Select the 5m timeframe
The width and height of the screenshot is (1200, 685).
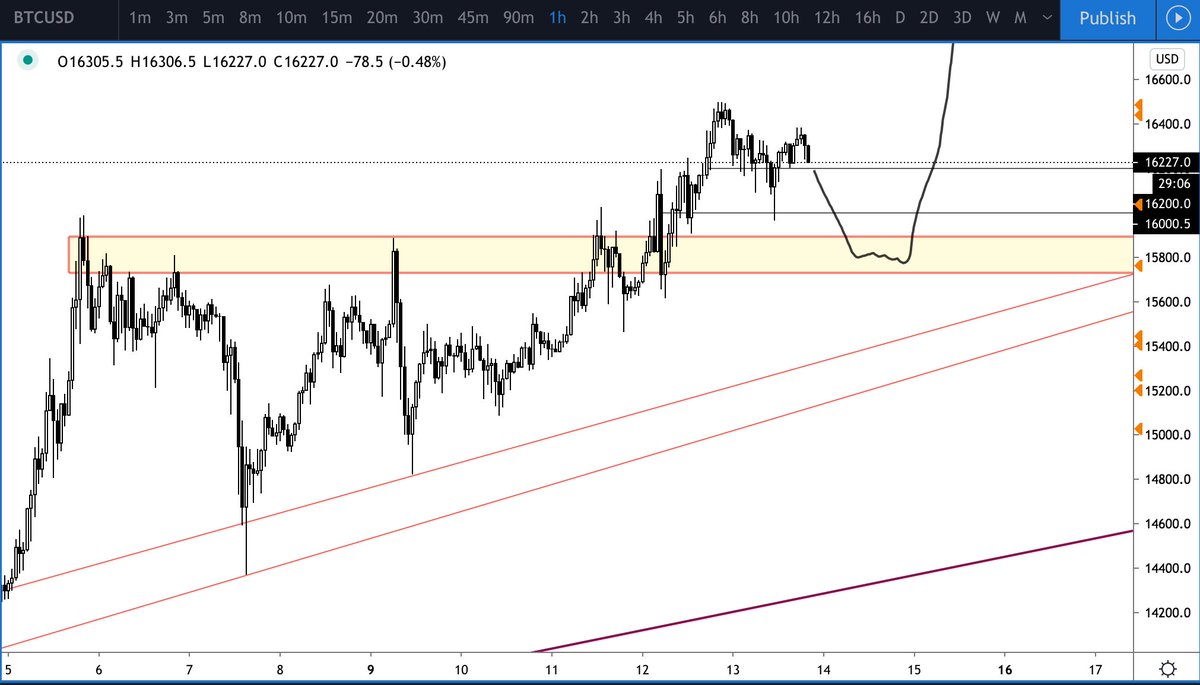(213, 18)
